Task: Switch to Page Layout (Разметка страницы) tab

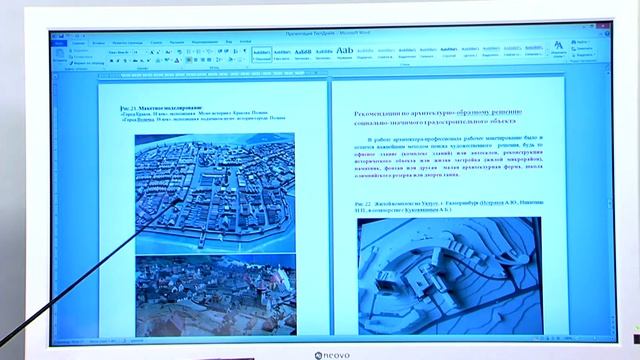Action: point(127,42)
